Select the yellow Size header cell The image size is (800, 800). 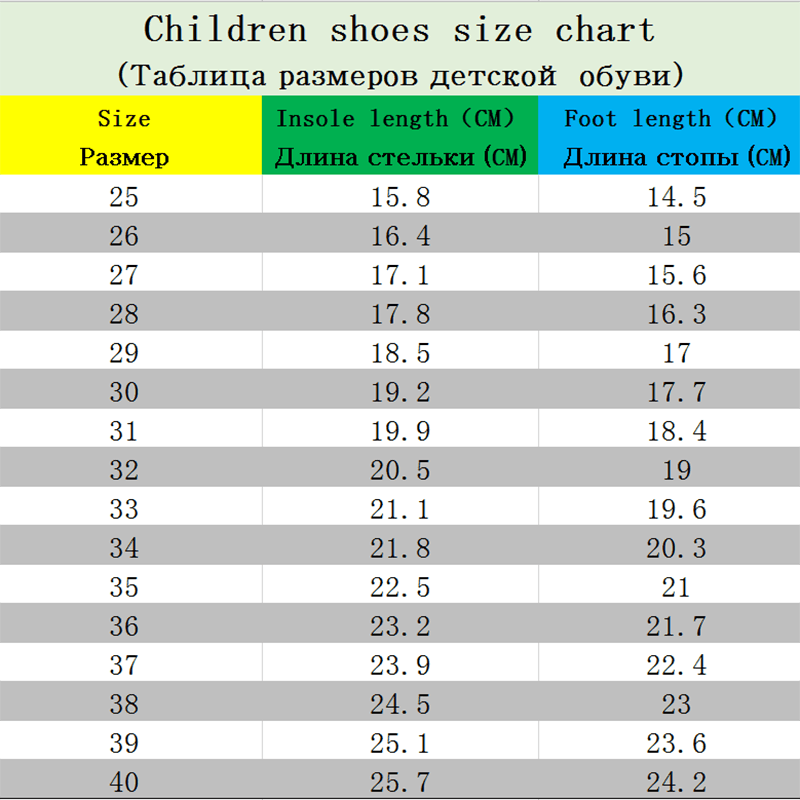[x=124, y=136]
